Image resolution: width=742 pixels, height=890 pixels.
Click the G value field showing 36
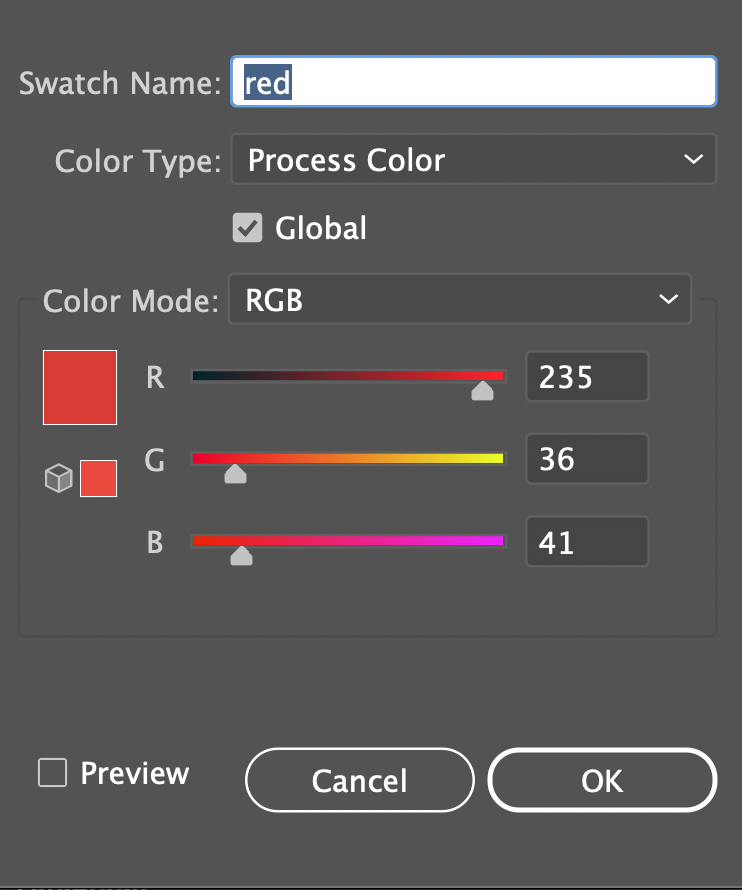(x=587, y=459)
